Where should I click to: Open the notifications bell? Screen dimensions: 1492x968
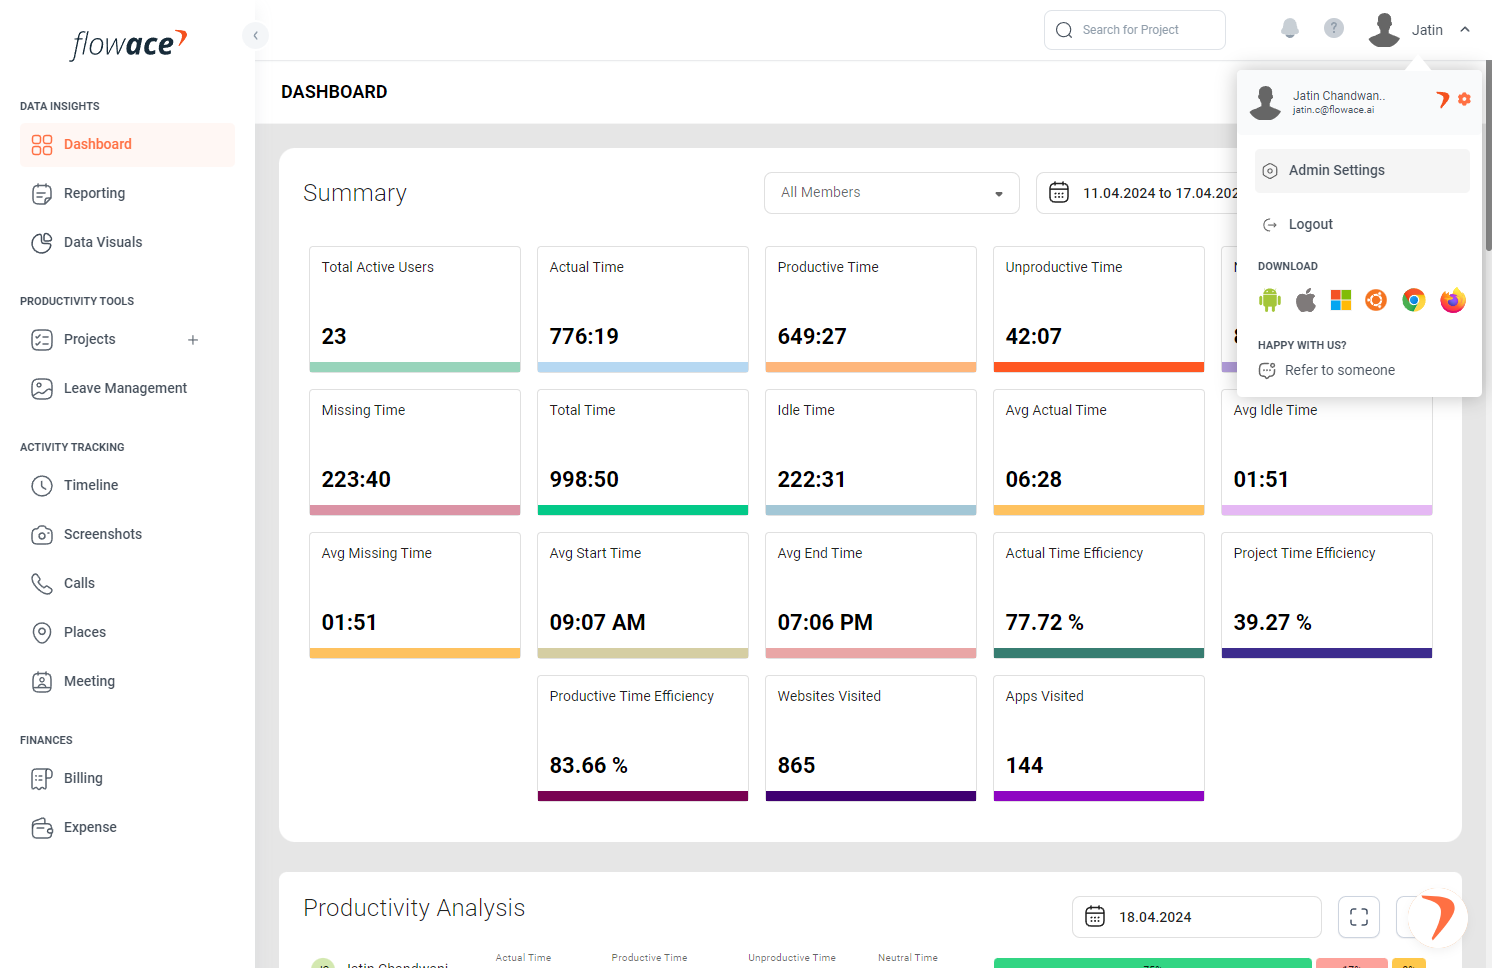click(1290, 29)
